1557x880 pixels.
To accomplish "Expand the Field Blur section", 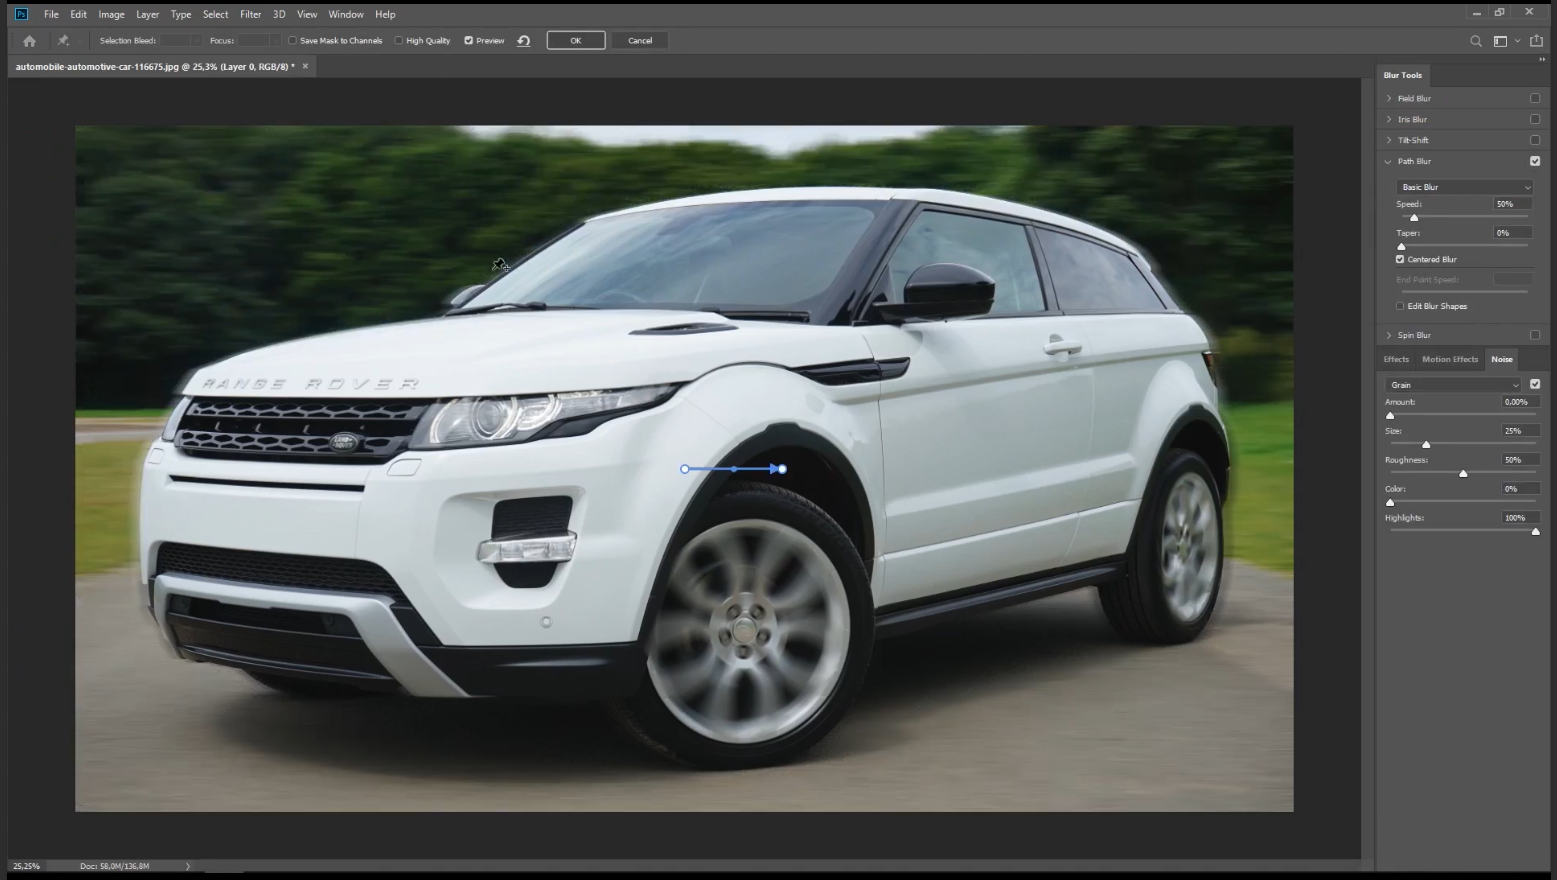I will pyautogui.click(x=1388, y=98).
